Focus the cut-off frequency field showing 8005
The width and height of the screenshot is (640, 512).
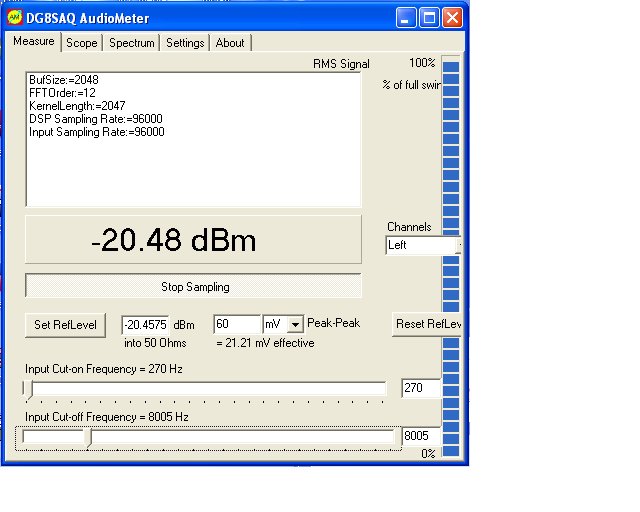[x=420, y=437]
